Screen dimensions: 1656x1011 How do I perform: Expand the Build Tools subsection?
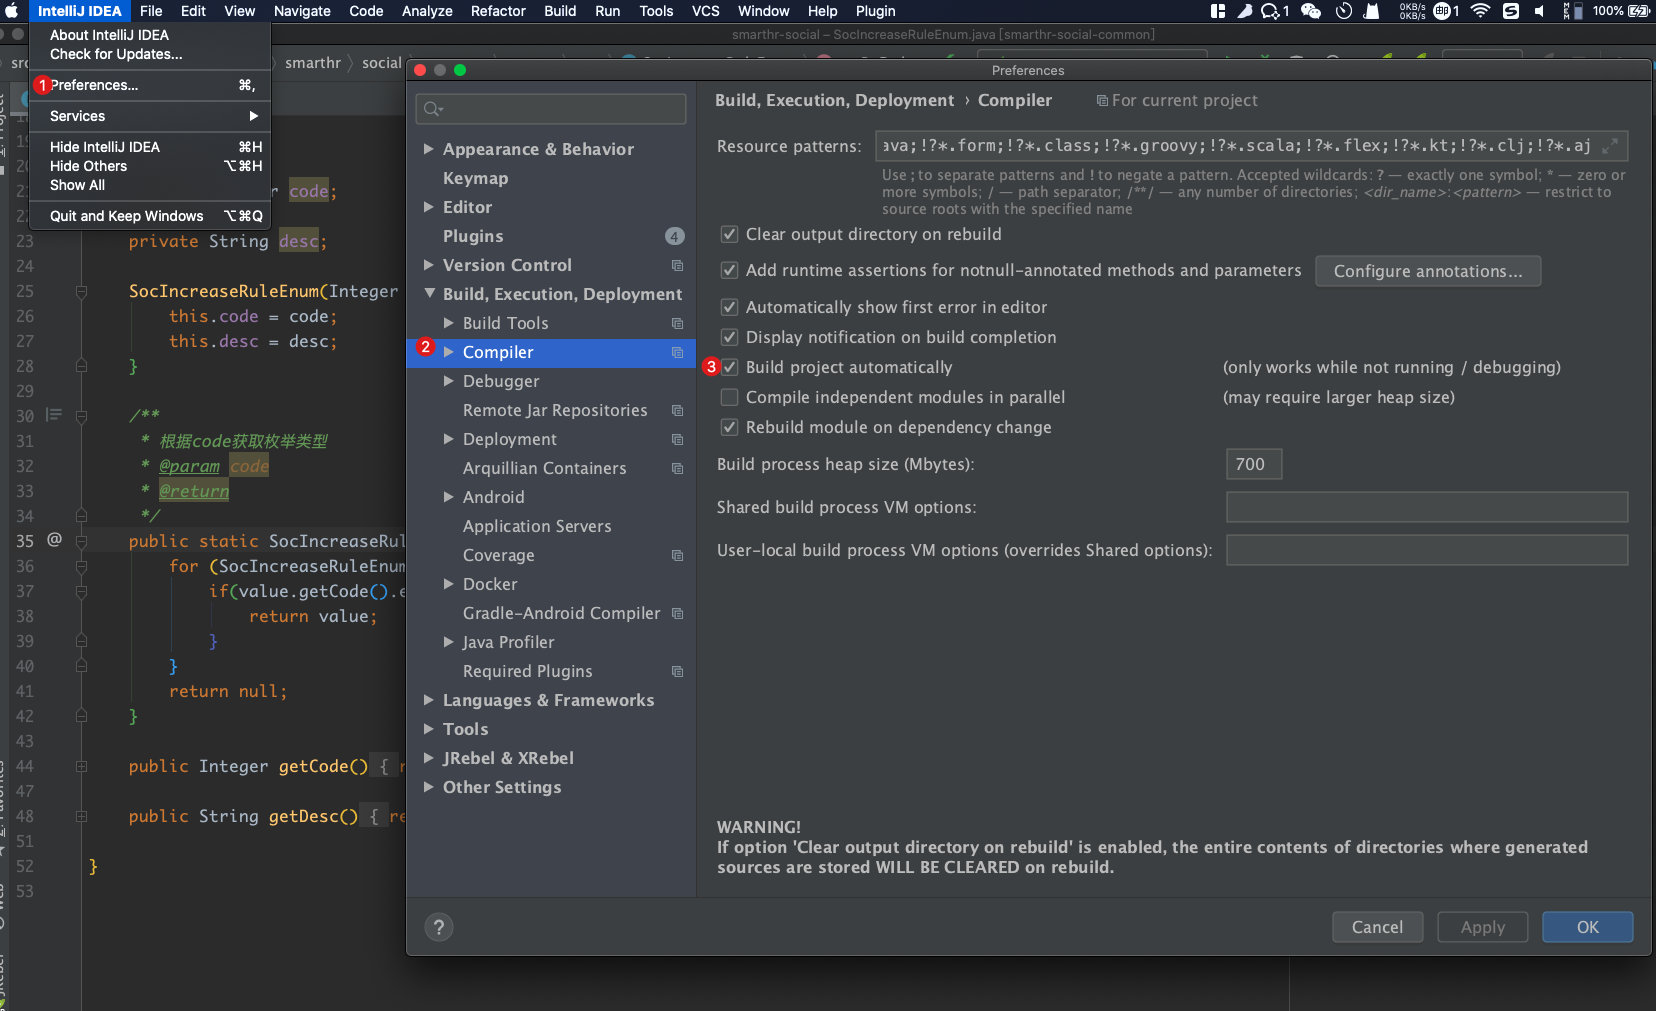(449, 323)
